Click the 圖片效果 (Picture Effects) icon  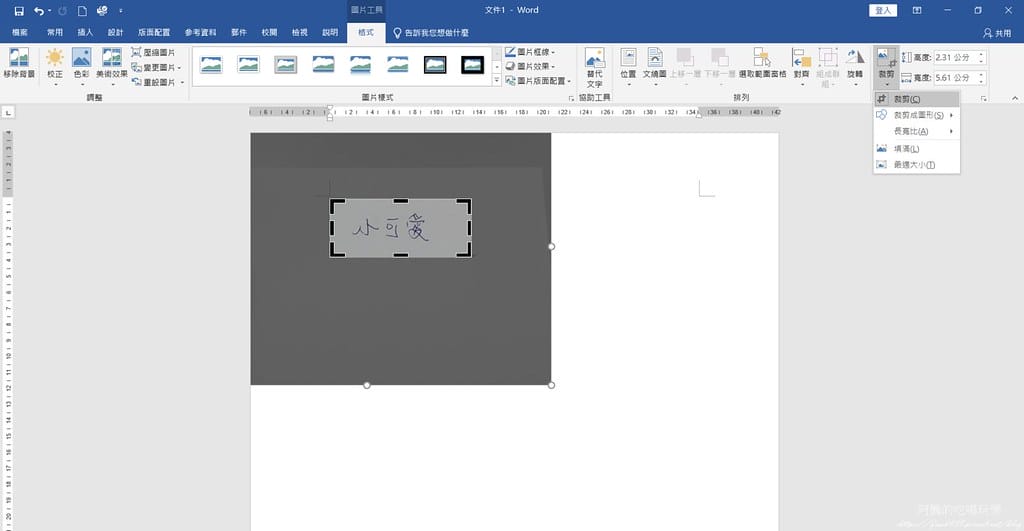(x=510, y=66)
